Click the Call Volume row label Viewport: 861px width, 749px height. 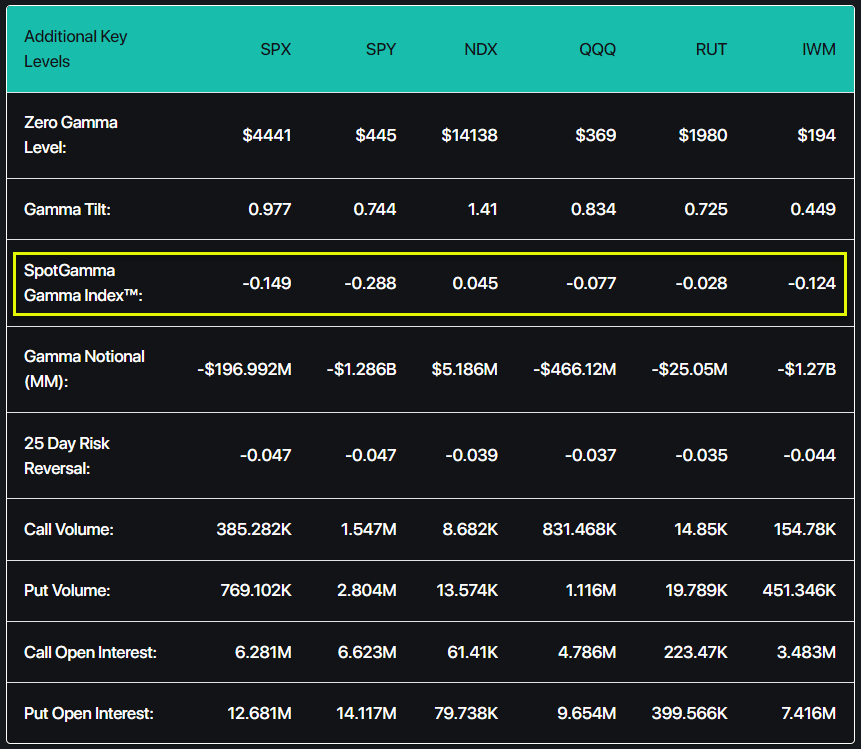[x=68, y=529]
